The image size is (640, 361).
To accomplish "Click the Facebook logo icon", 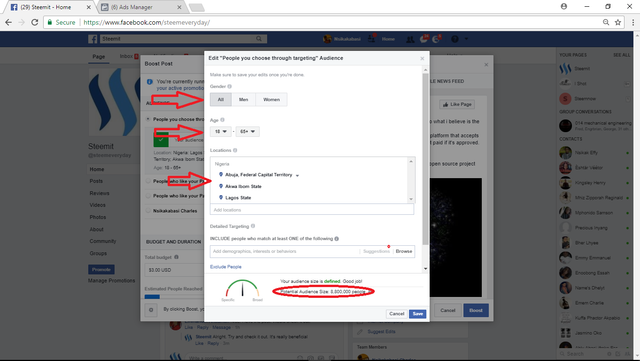I will [x=93, y=39].
